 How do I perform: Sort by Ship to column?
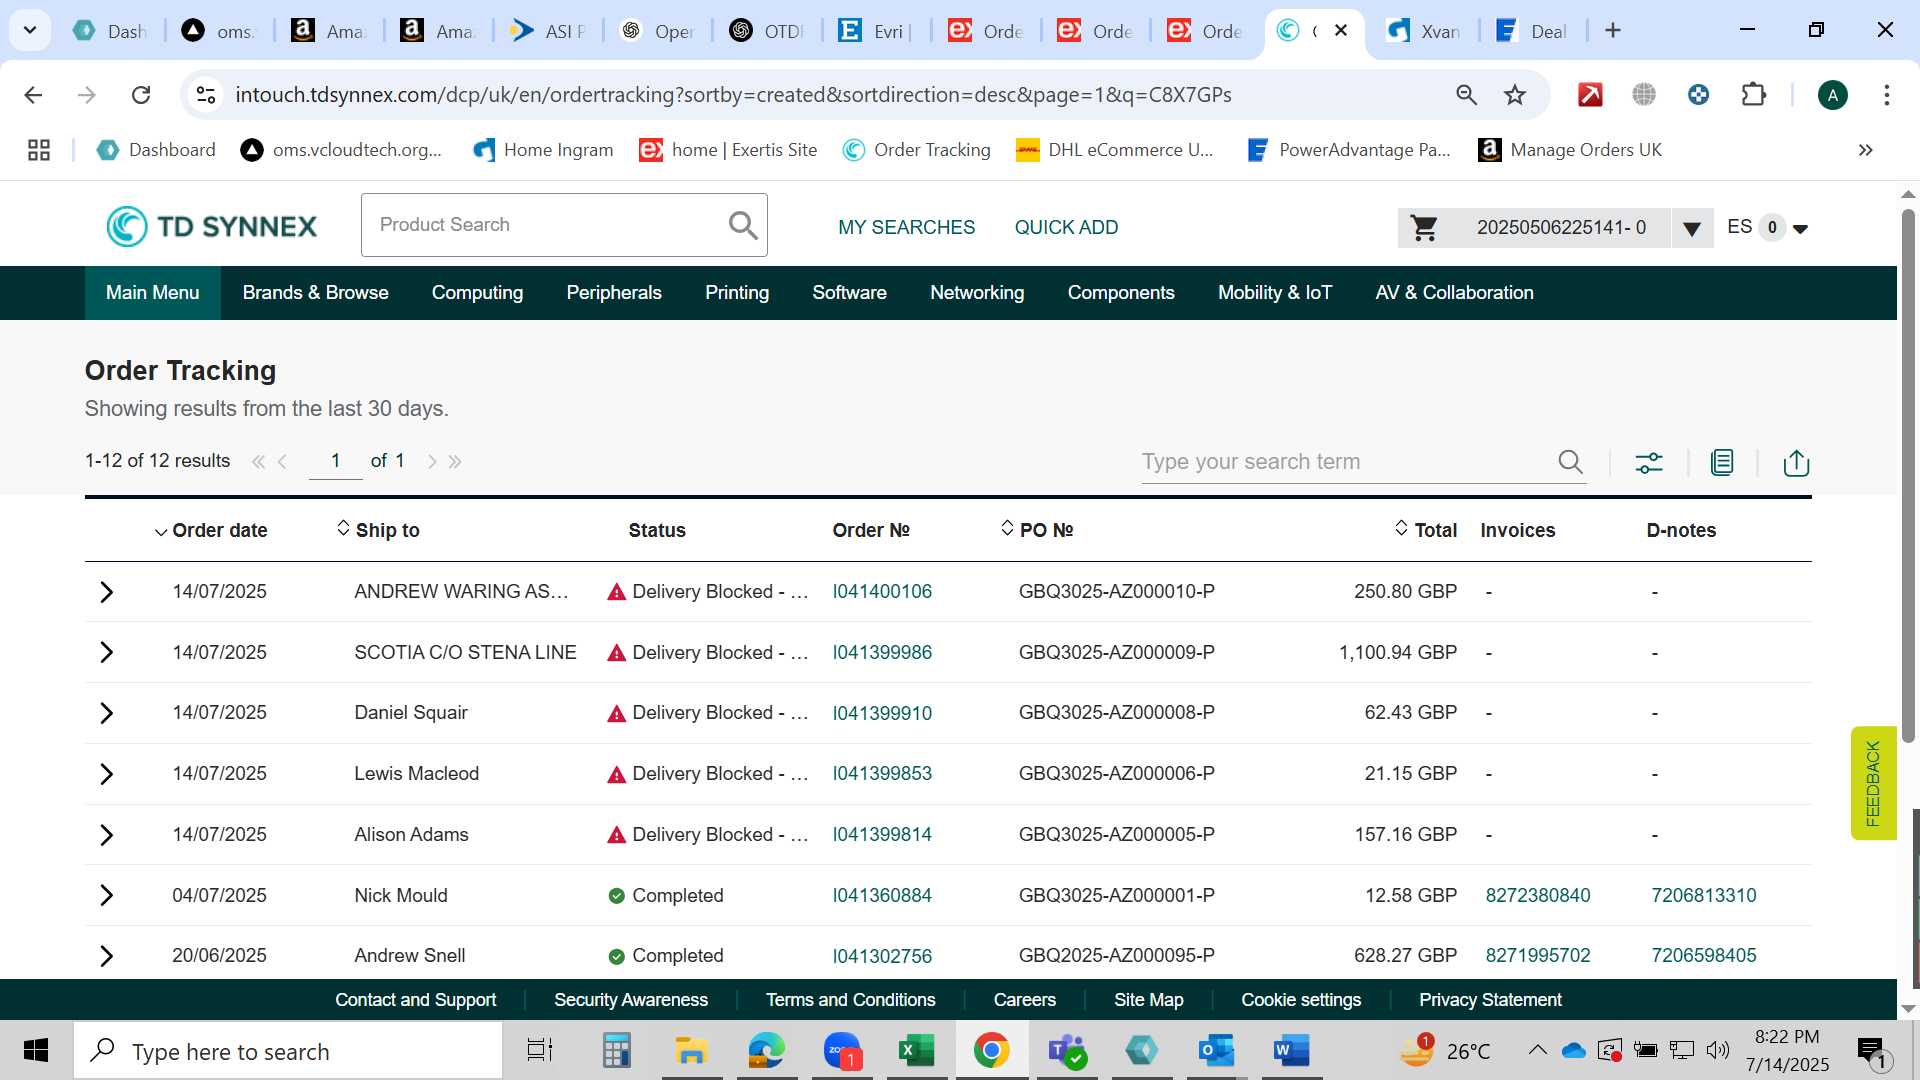378,530
